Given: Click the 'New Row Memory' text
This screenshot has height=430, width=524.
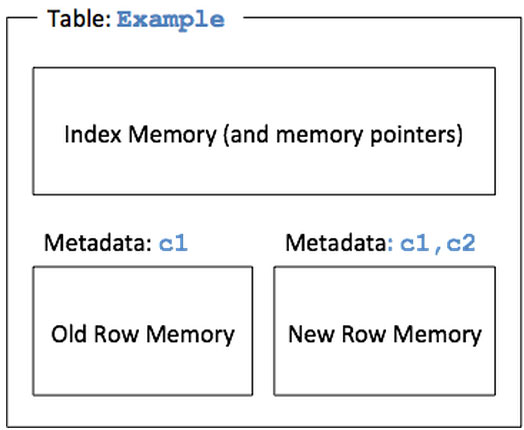Looking at the screenshot, I should [x=385, y=334].
